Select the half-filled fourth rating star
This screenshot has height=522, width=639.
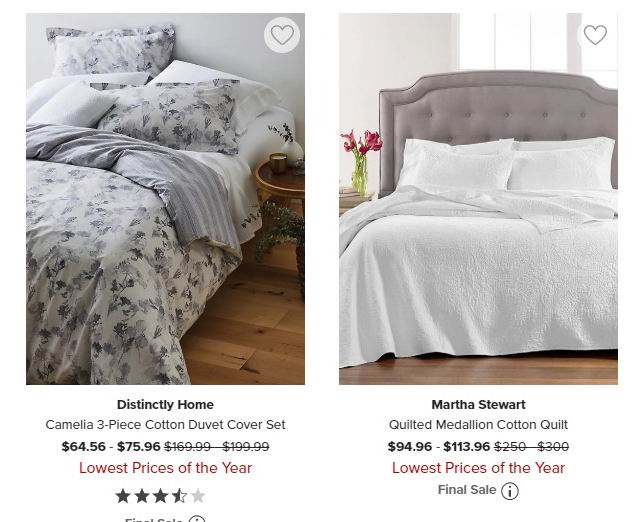click(x=179, y=496)
